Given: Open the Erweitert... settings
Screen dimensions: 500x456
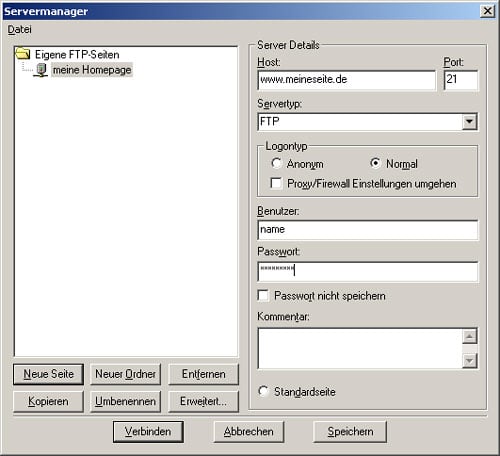Looking at the screenshot, I should 204,401.
